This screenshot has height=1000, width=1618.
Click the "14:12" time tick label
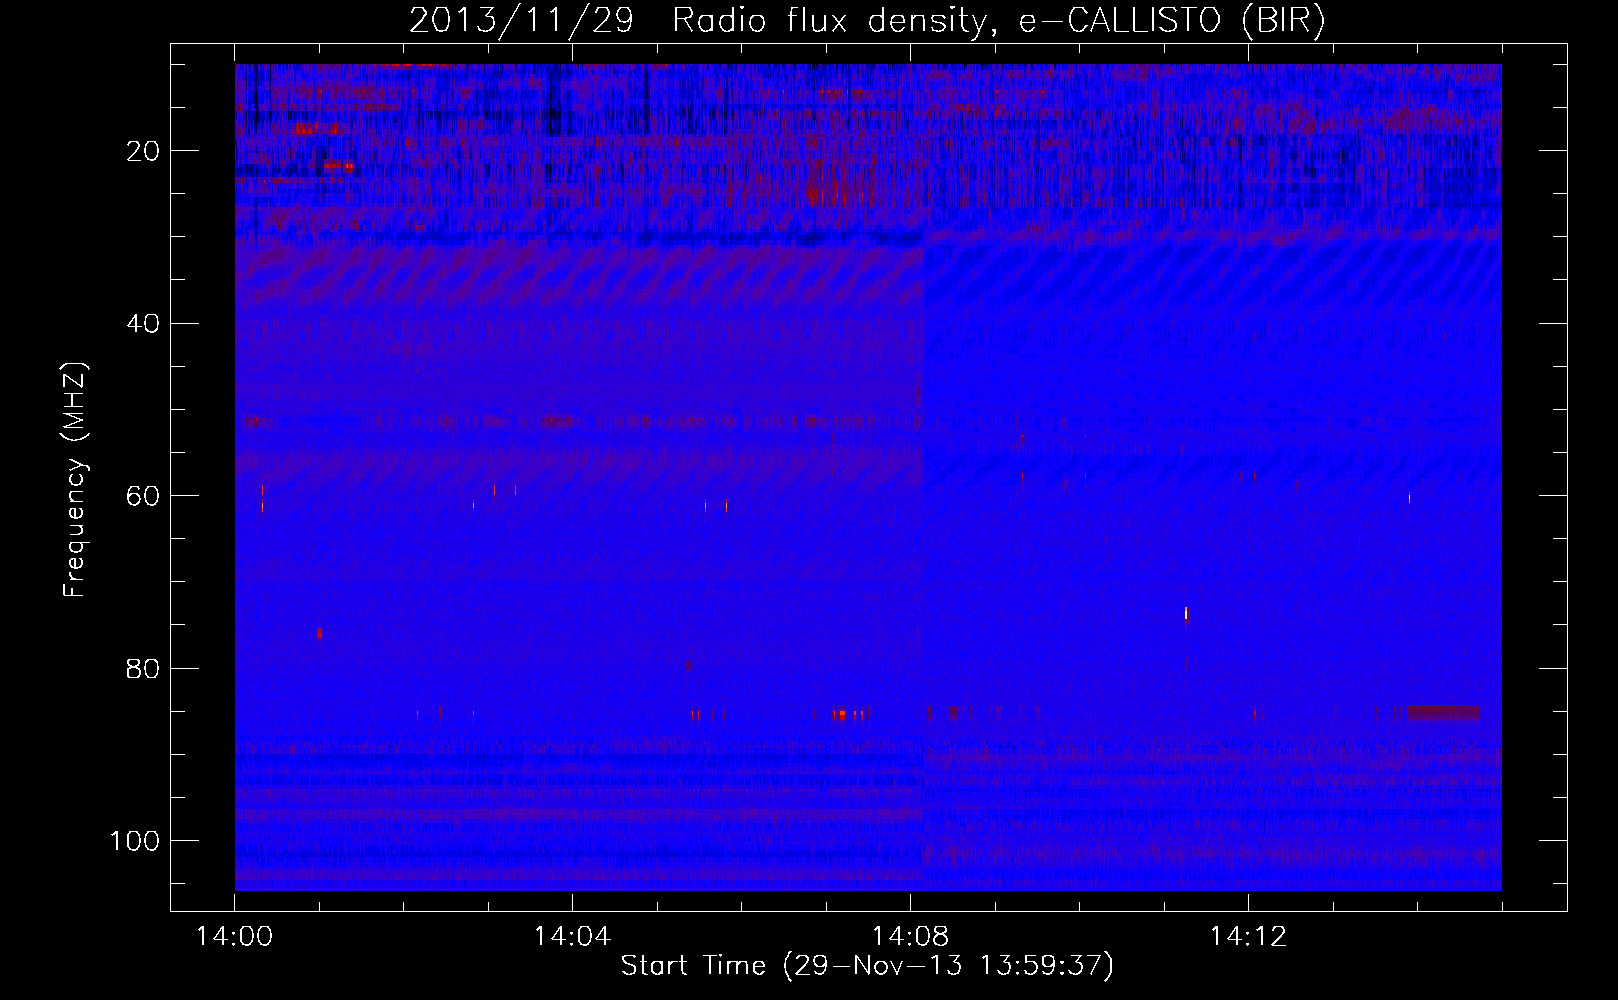click(x=1248, y=937)
